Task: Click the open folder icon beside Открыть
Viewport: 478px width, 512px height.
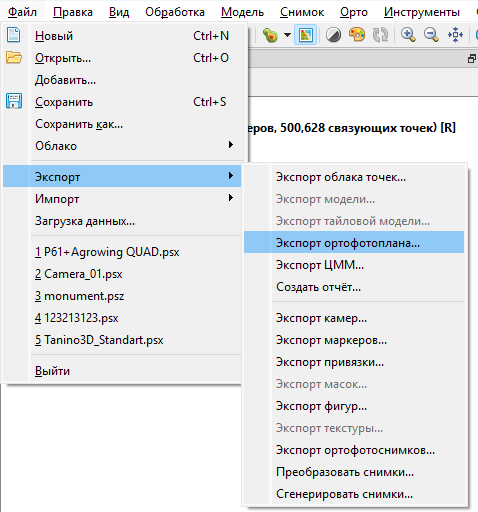Action: pos(14,57)
